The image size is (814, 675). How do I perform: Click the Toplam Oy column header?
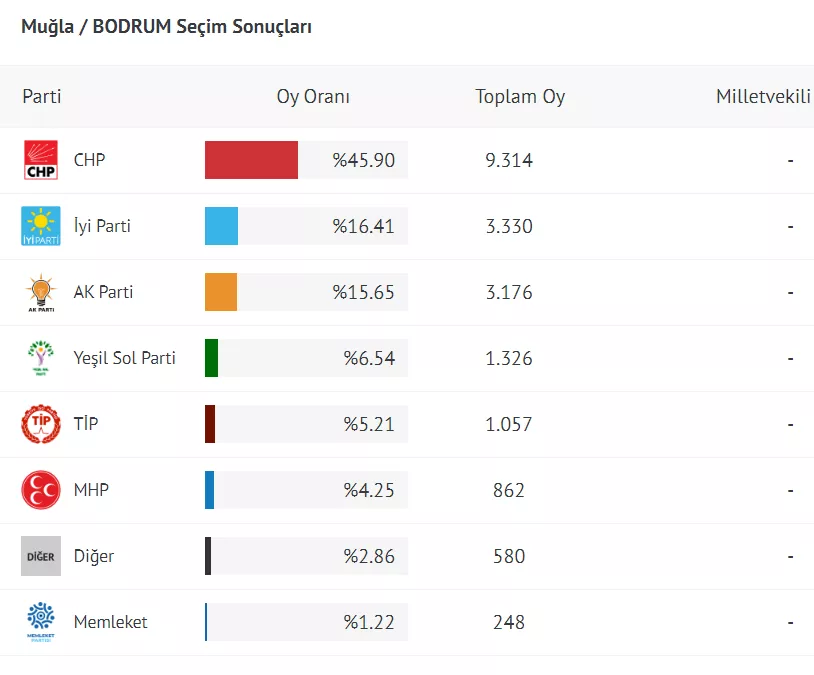[x=520, y=97]
